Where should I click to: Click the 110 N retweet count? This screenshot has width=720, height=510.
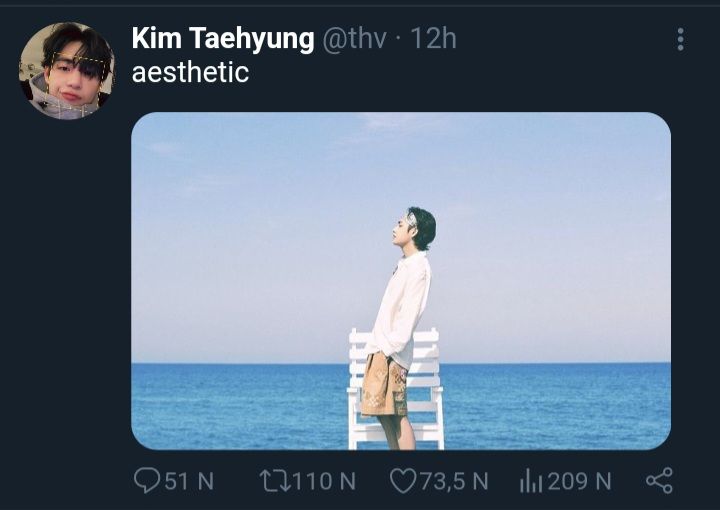click(324, 481)
